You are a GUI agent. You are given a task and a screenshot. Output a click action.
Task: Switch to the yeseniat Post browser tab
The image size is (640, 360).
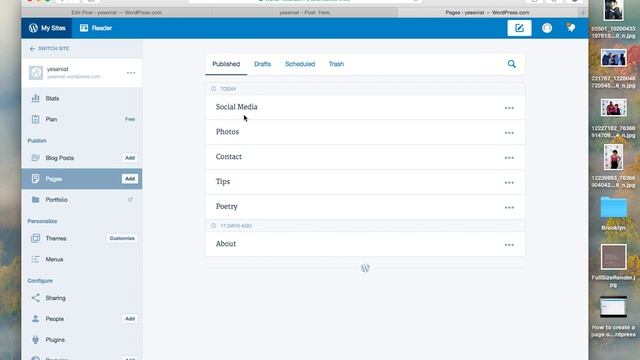(304, 13)
